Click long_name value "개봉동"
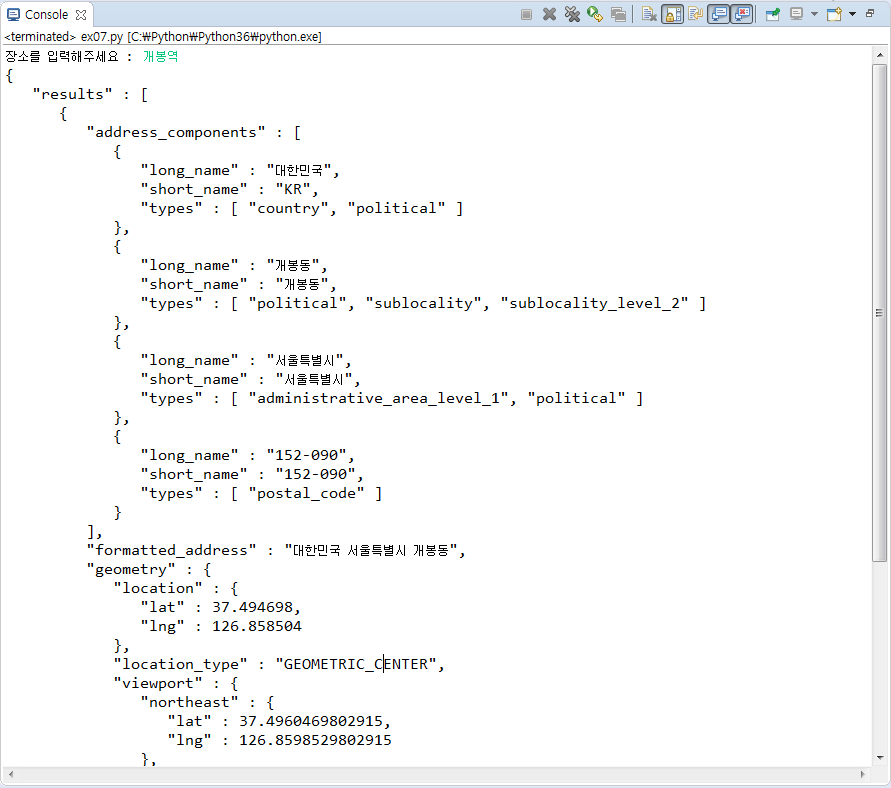 pos(293,265)
